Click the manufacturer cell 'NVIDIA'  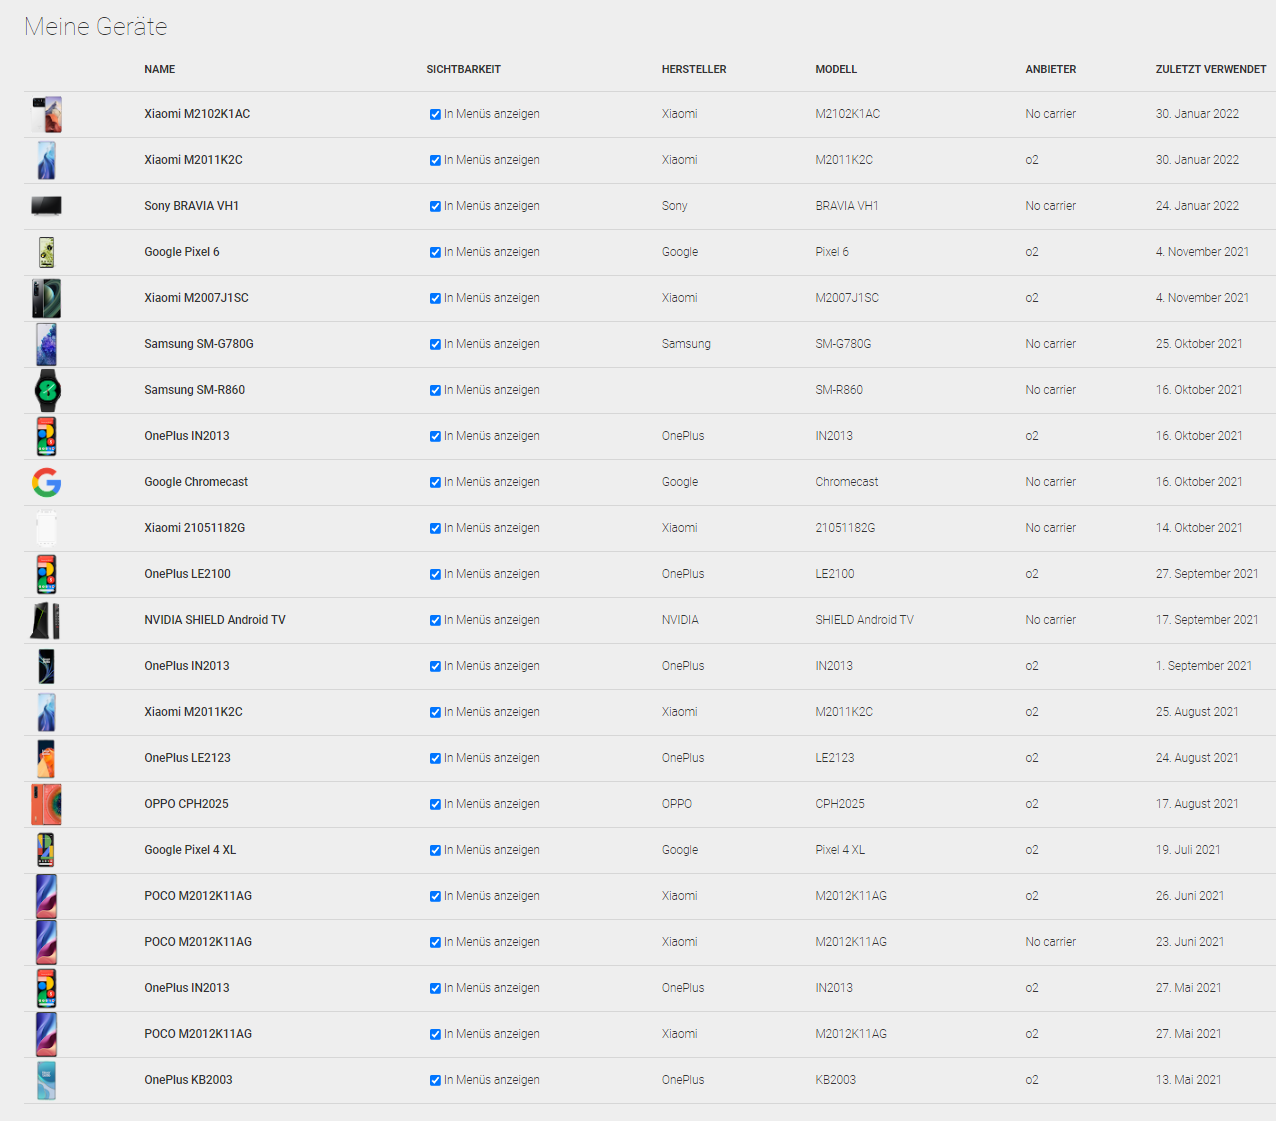pos(680,620)
